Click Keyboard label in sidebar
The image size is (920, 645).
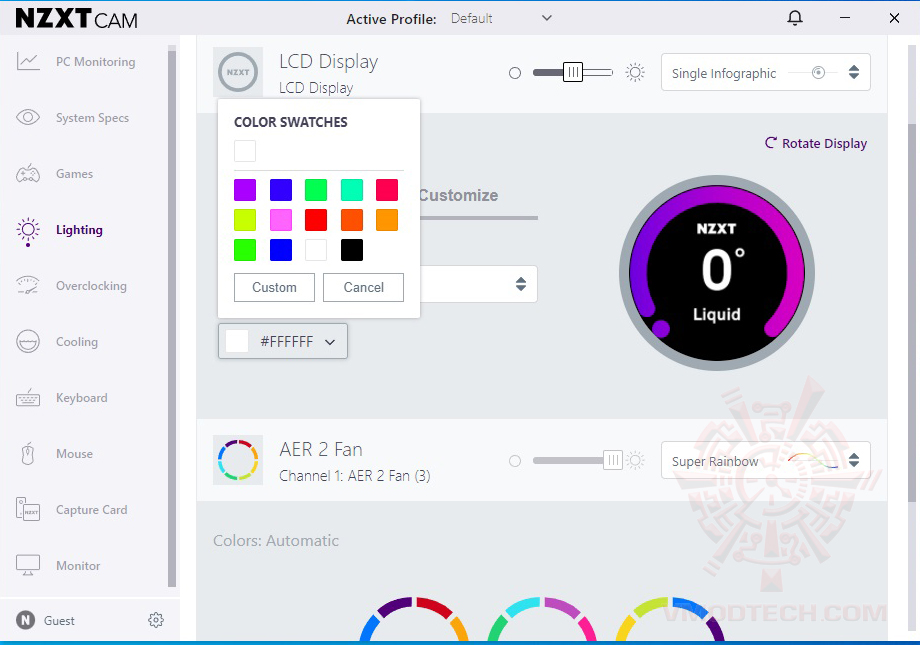point(82,398)
